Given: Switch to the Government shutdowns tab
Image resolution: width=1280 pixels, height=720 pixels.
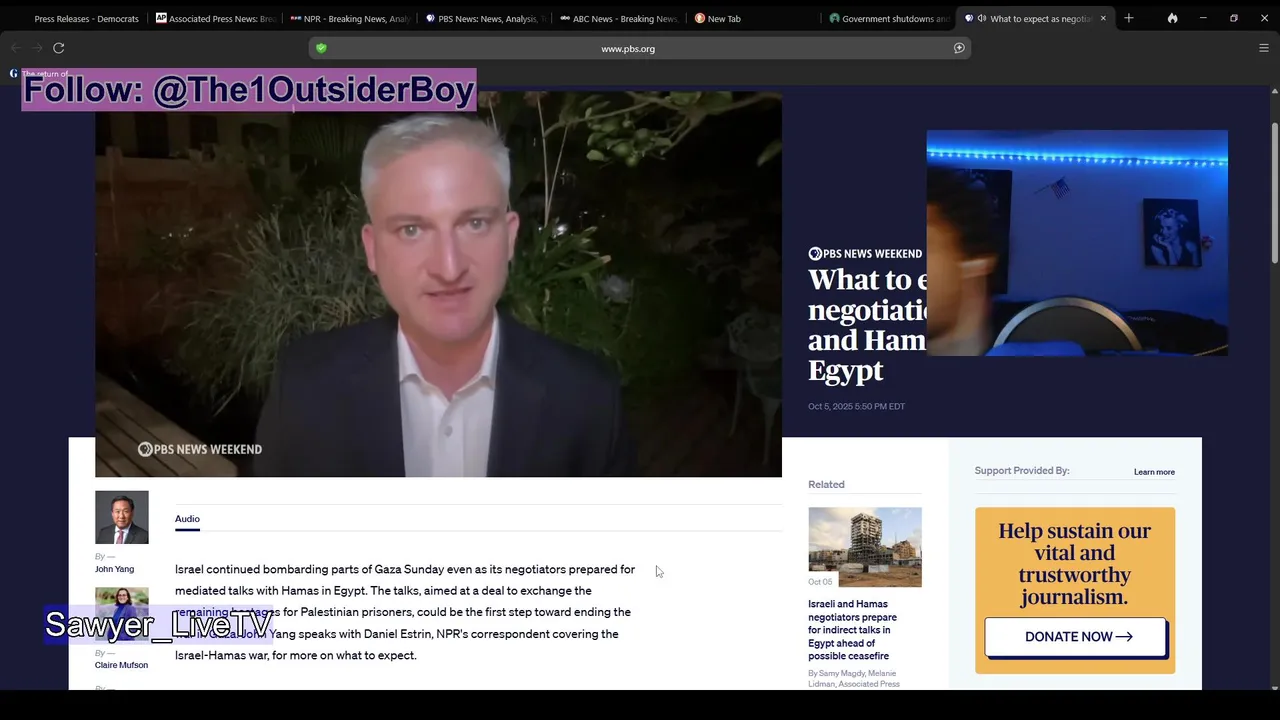Looking at the screenshot, I should pos(890,18).
